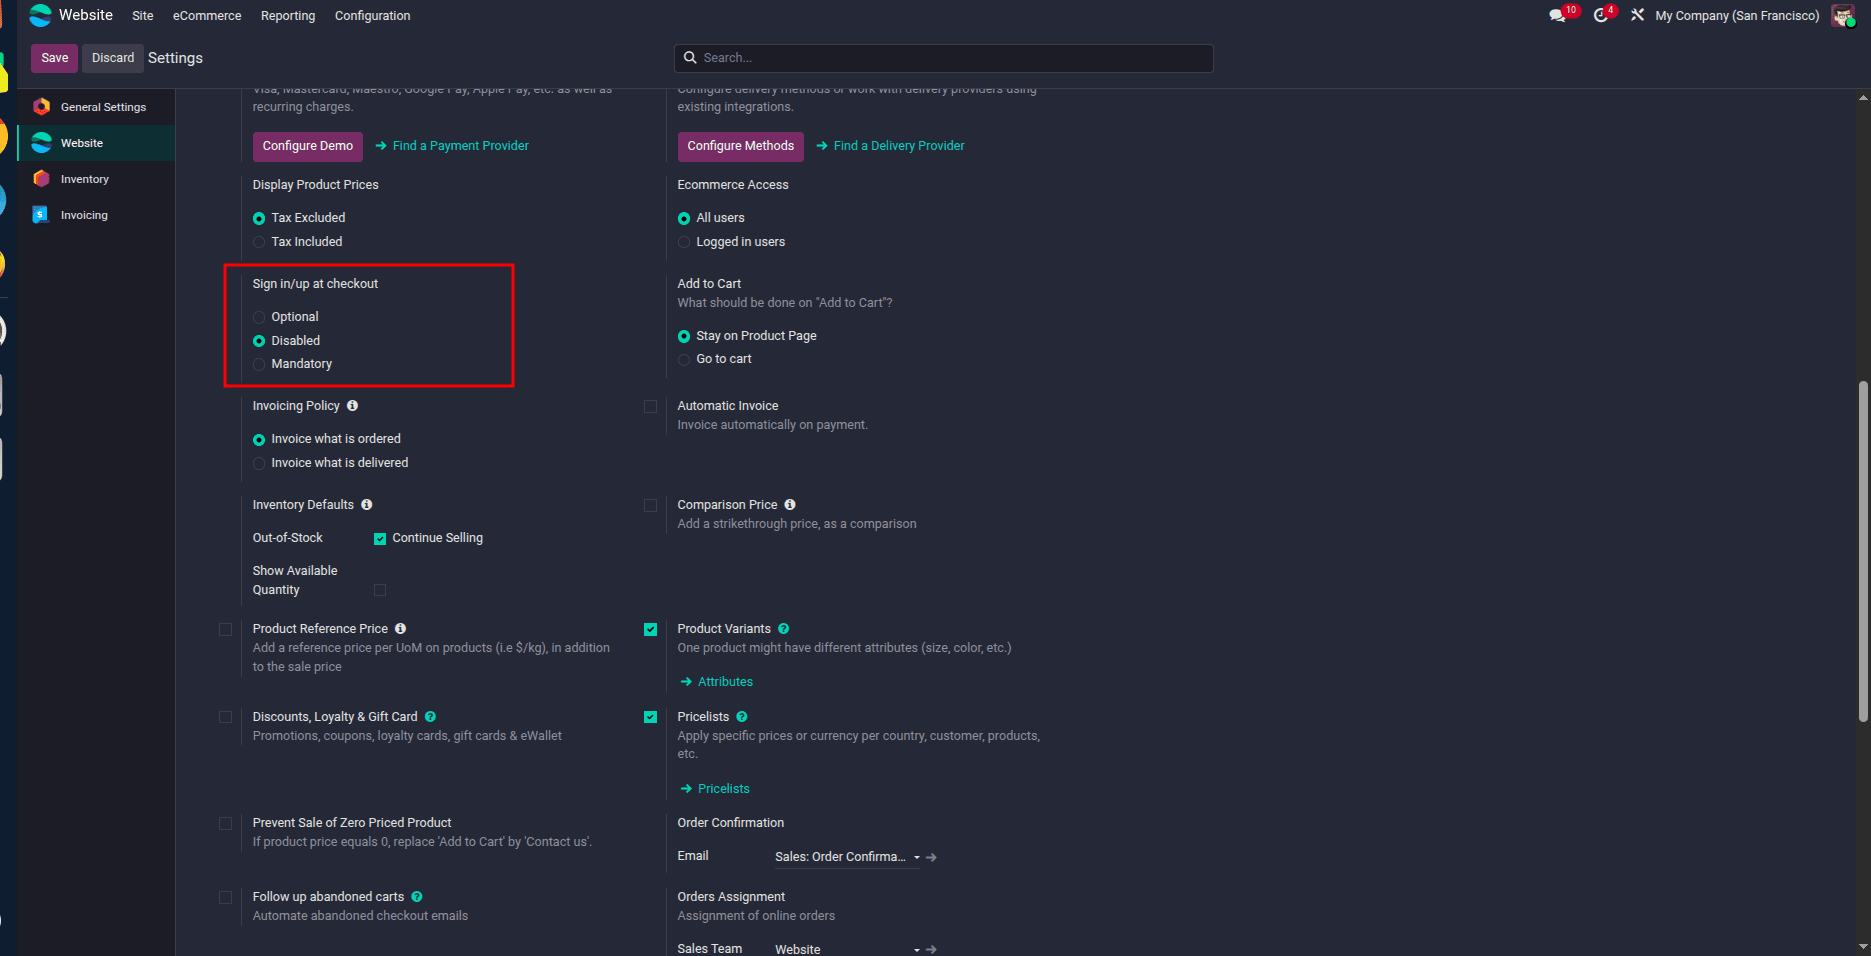Open Find a Delivery Provider link
1871x956 pixels.
(x=890, y=146)
